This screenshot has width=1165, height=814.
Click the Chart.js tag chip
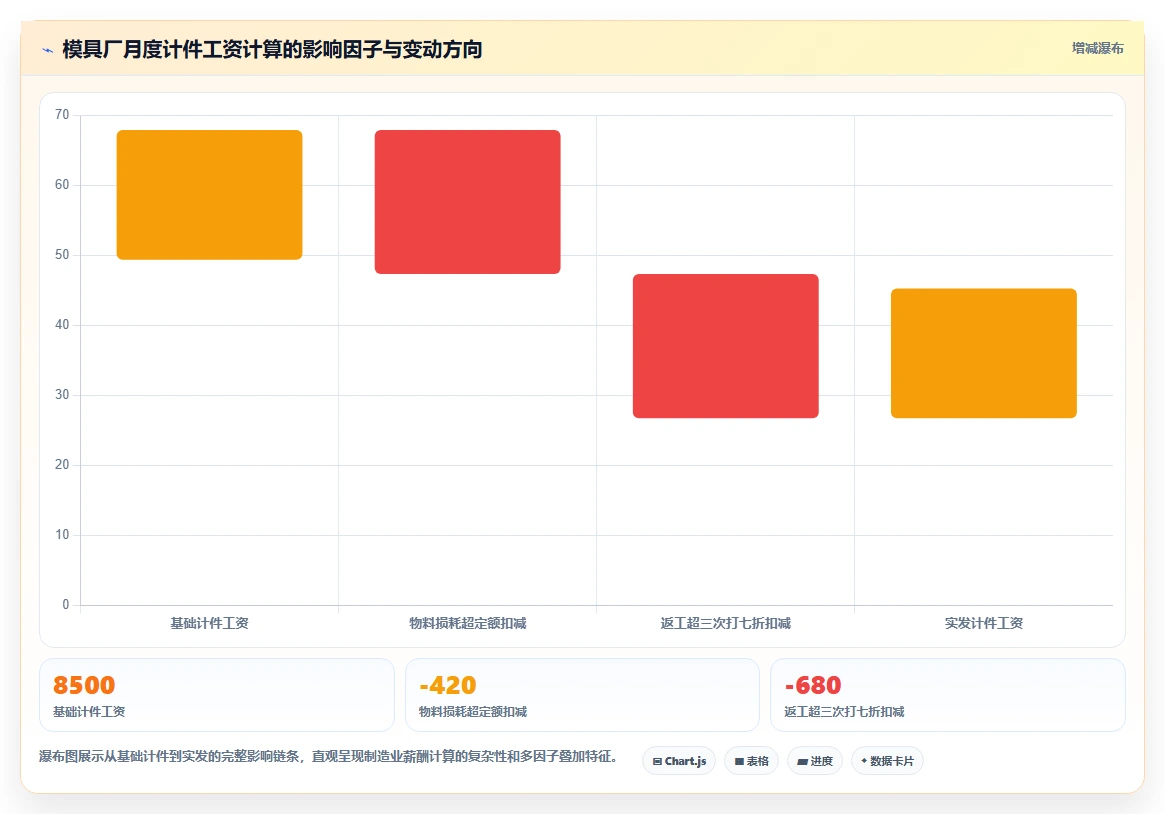coord(679,761)
